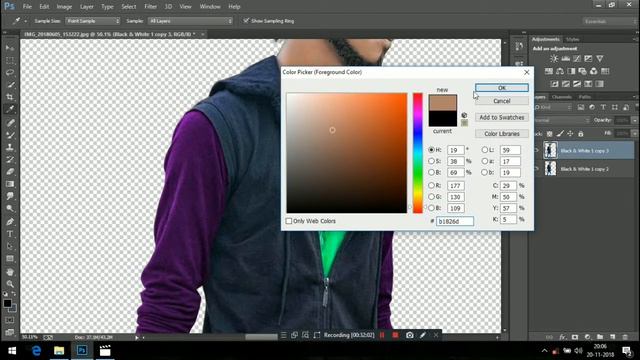The width and height of the screenshot is (640, 360).
Task: Select the Pen tool
Action: pos(10,222)
